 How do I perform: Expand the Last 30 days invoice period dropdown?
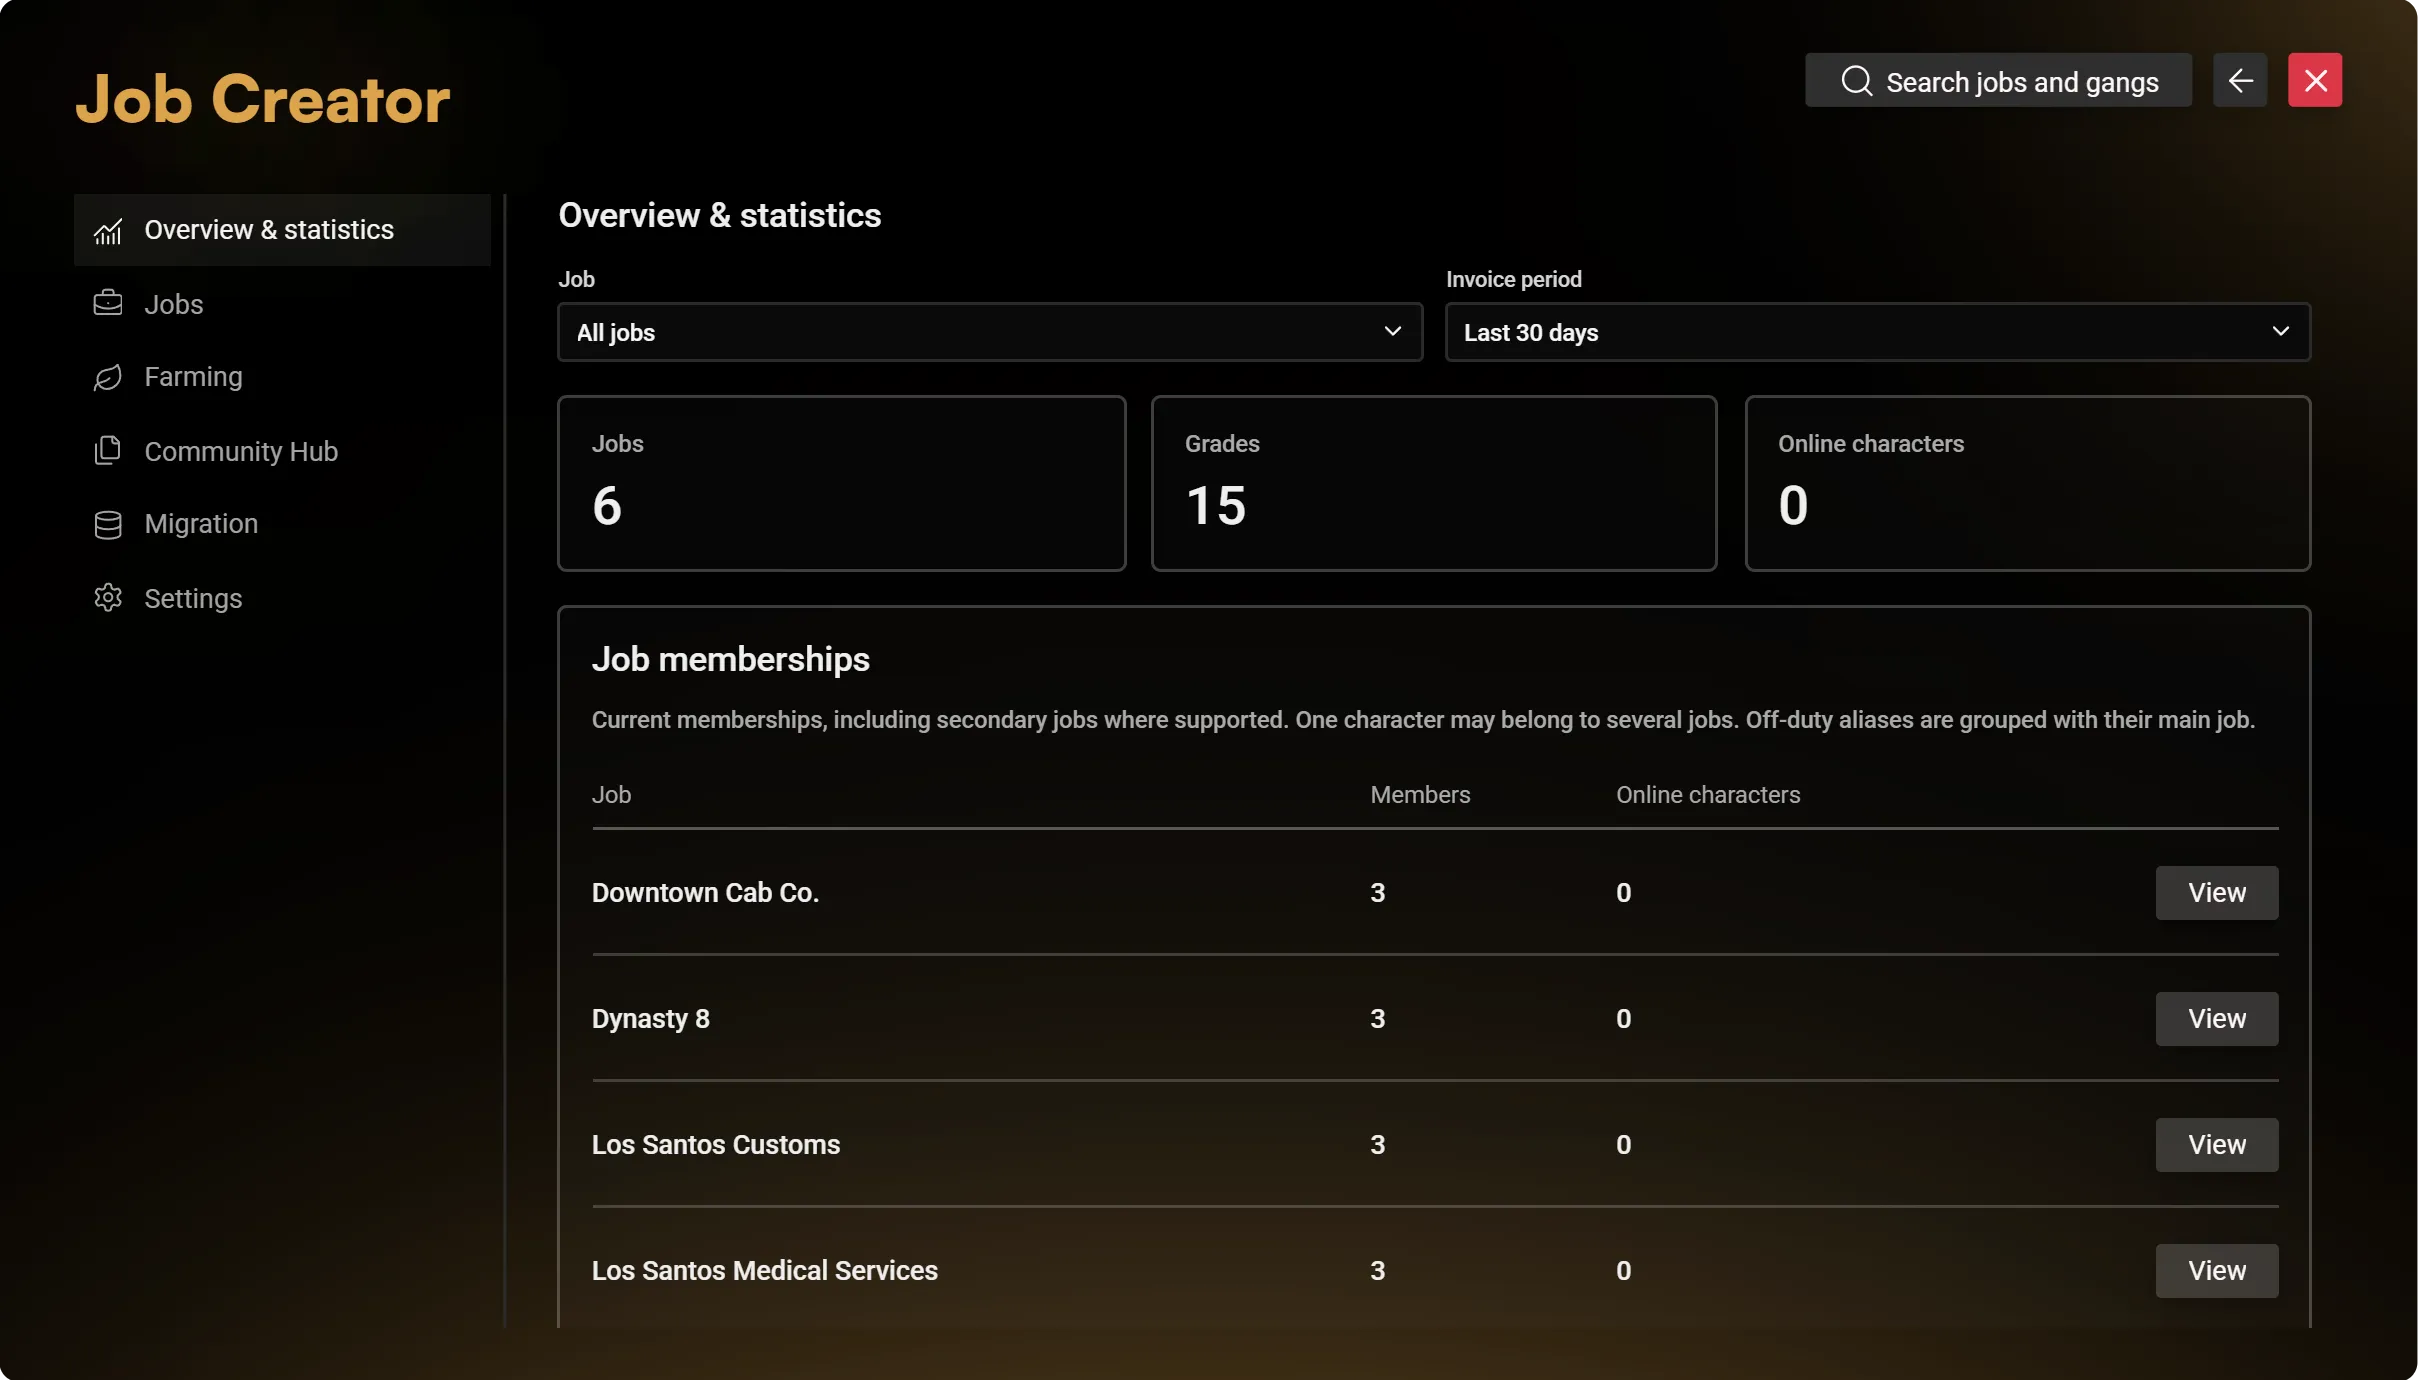[x=1878, y=332]
